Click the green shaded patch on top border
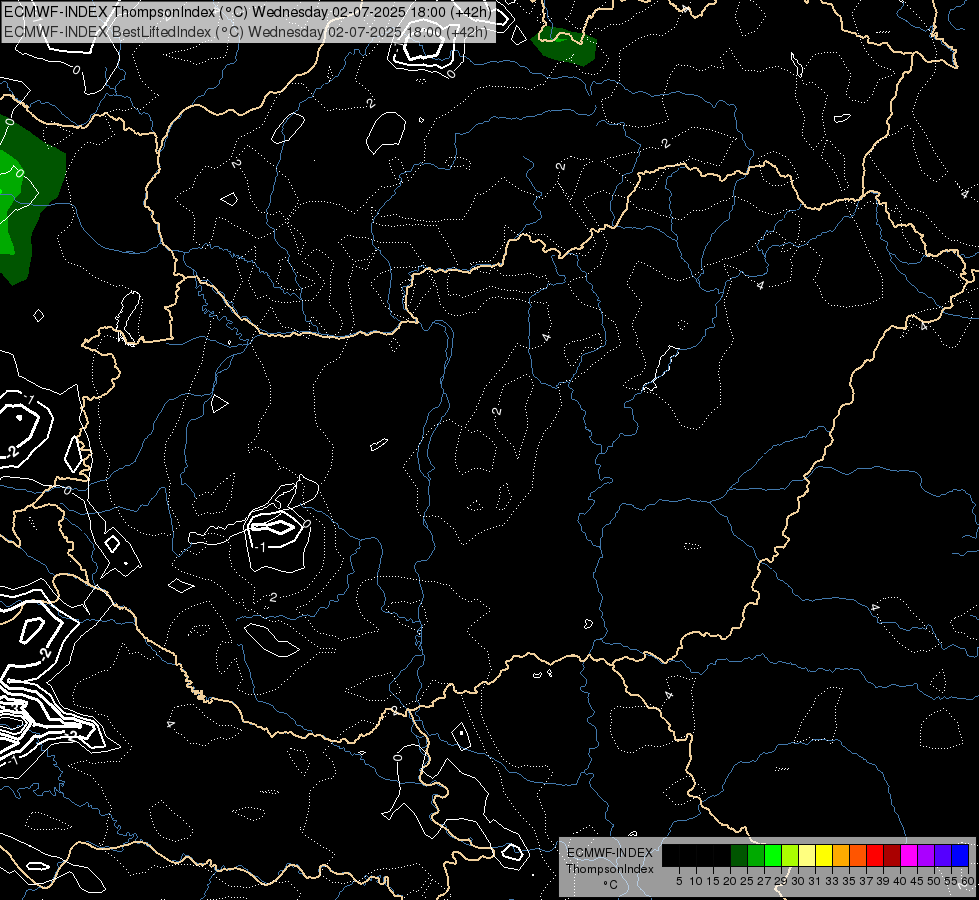979x900 pixels. 564,46
